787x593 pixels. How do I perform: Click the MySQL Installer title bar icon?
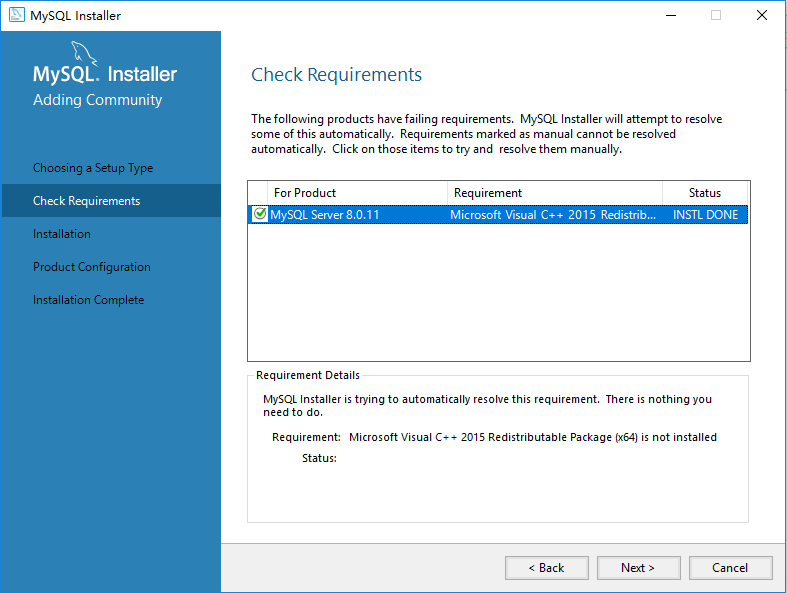(x=17, y=15)
